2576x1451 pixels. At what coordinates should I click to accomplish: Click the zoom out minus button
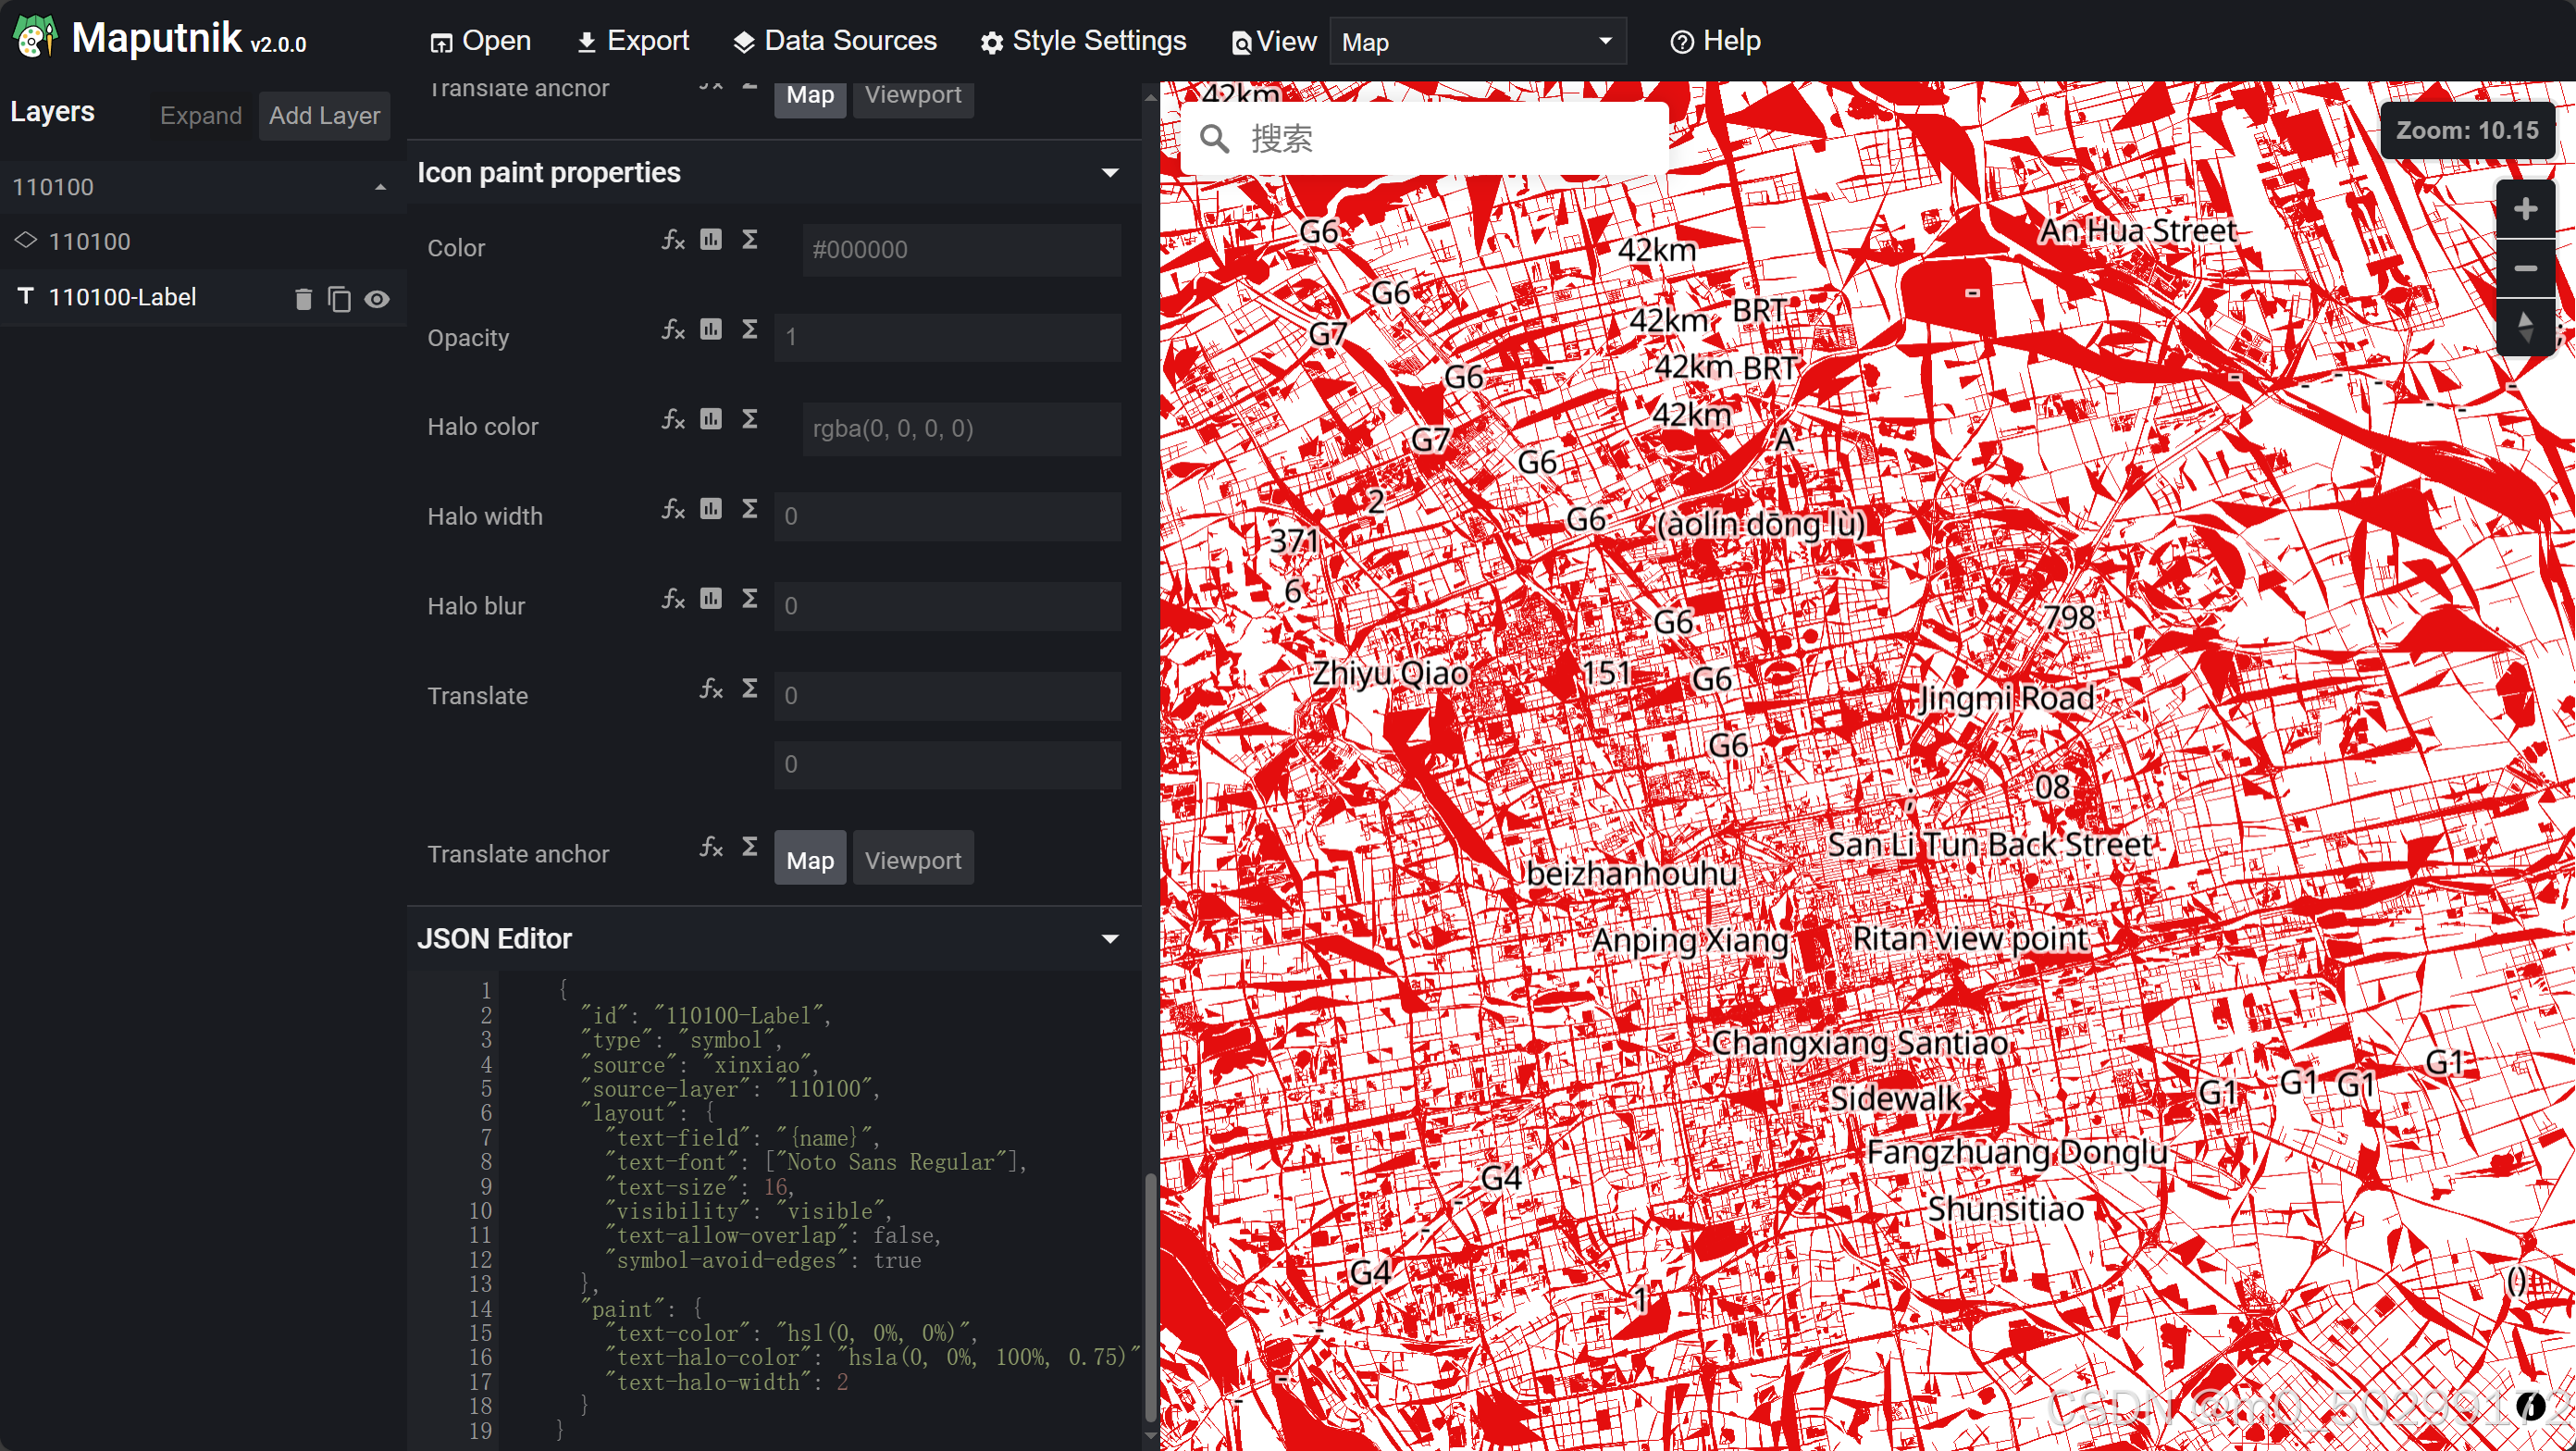(2524, 268)
